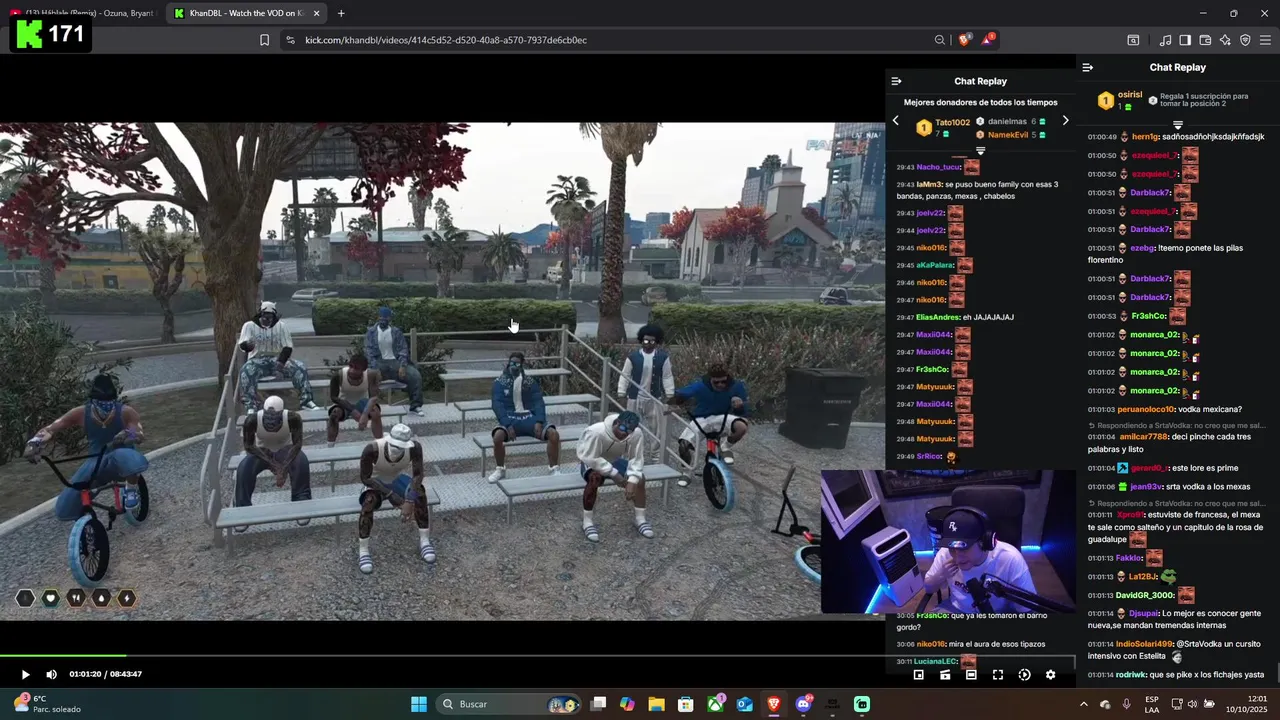1280x720 pixels.
Task: Open the media control music note icon
Action: click(1165, 40)
